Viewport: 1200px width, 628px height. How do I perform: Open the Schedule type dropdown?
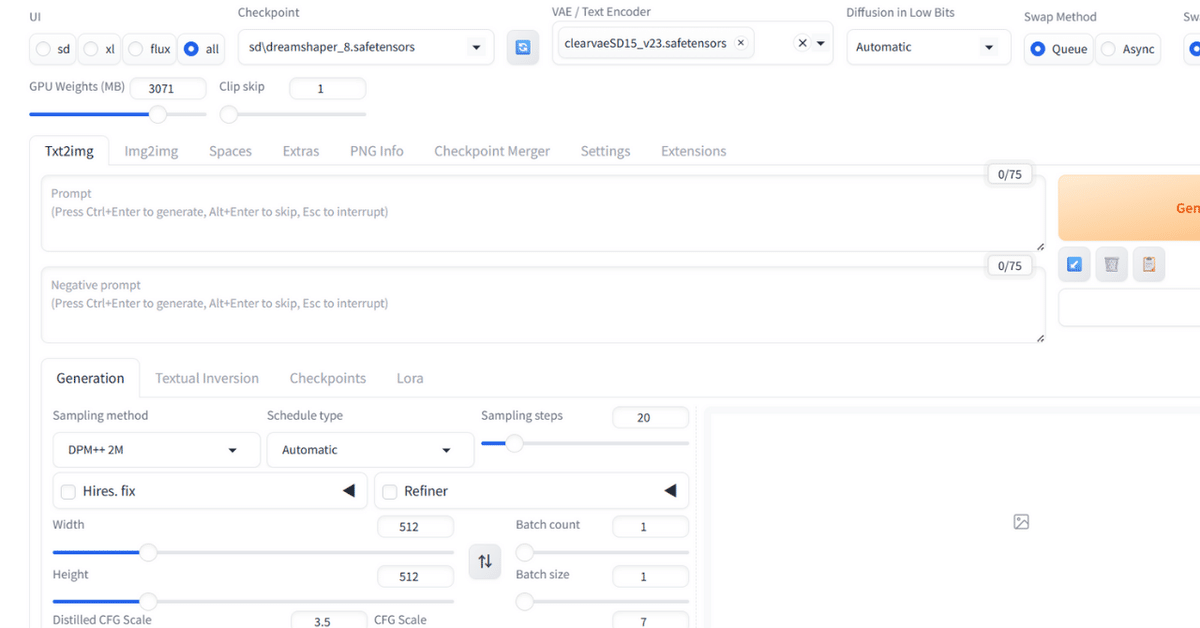pos(369,450)
